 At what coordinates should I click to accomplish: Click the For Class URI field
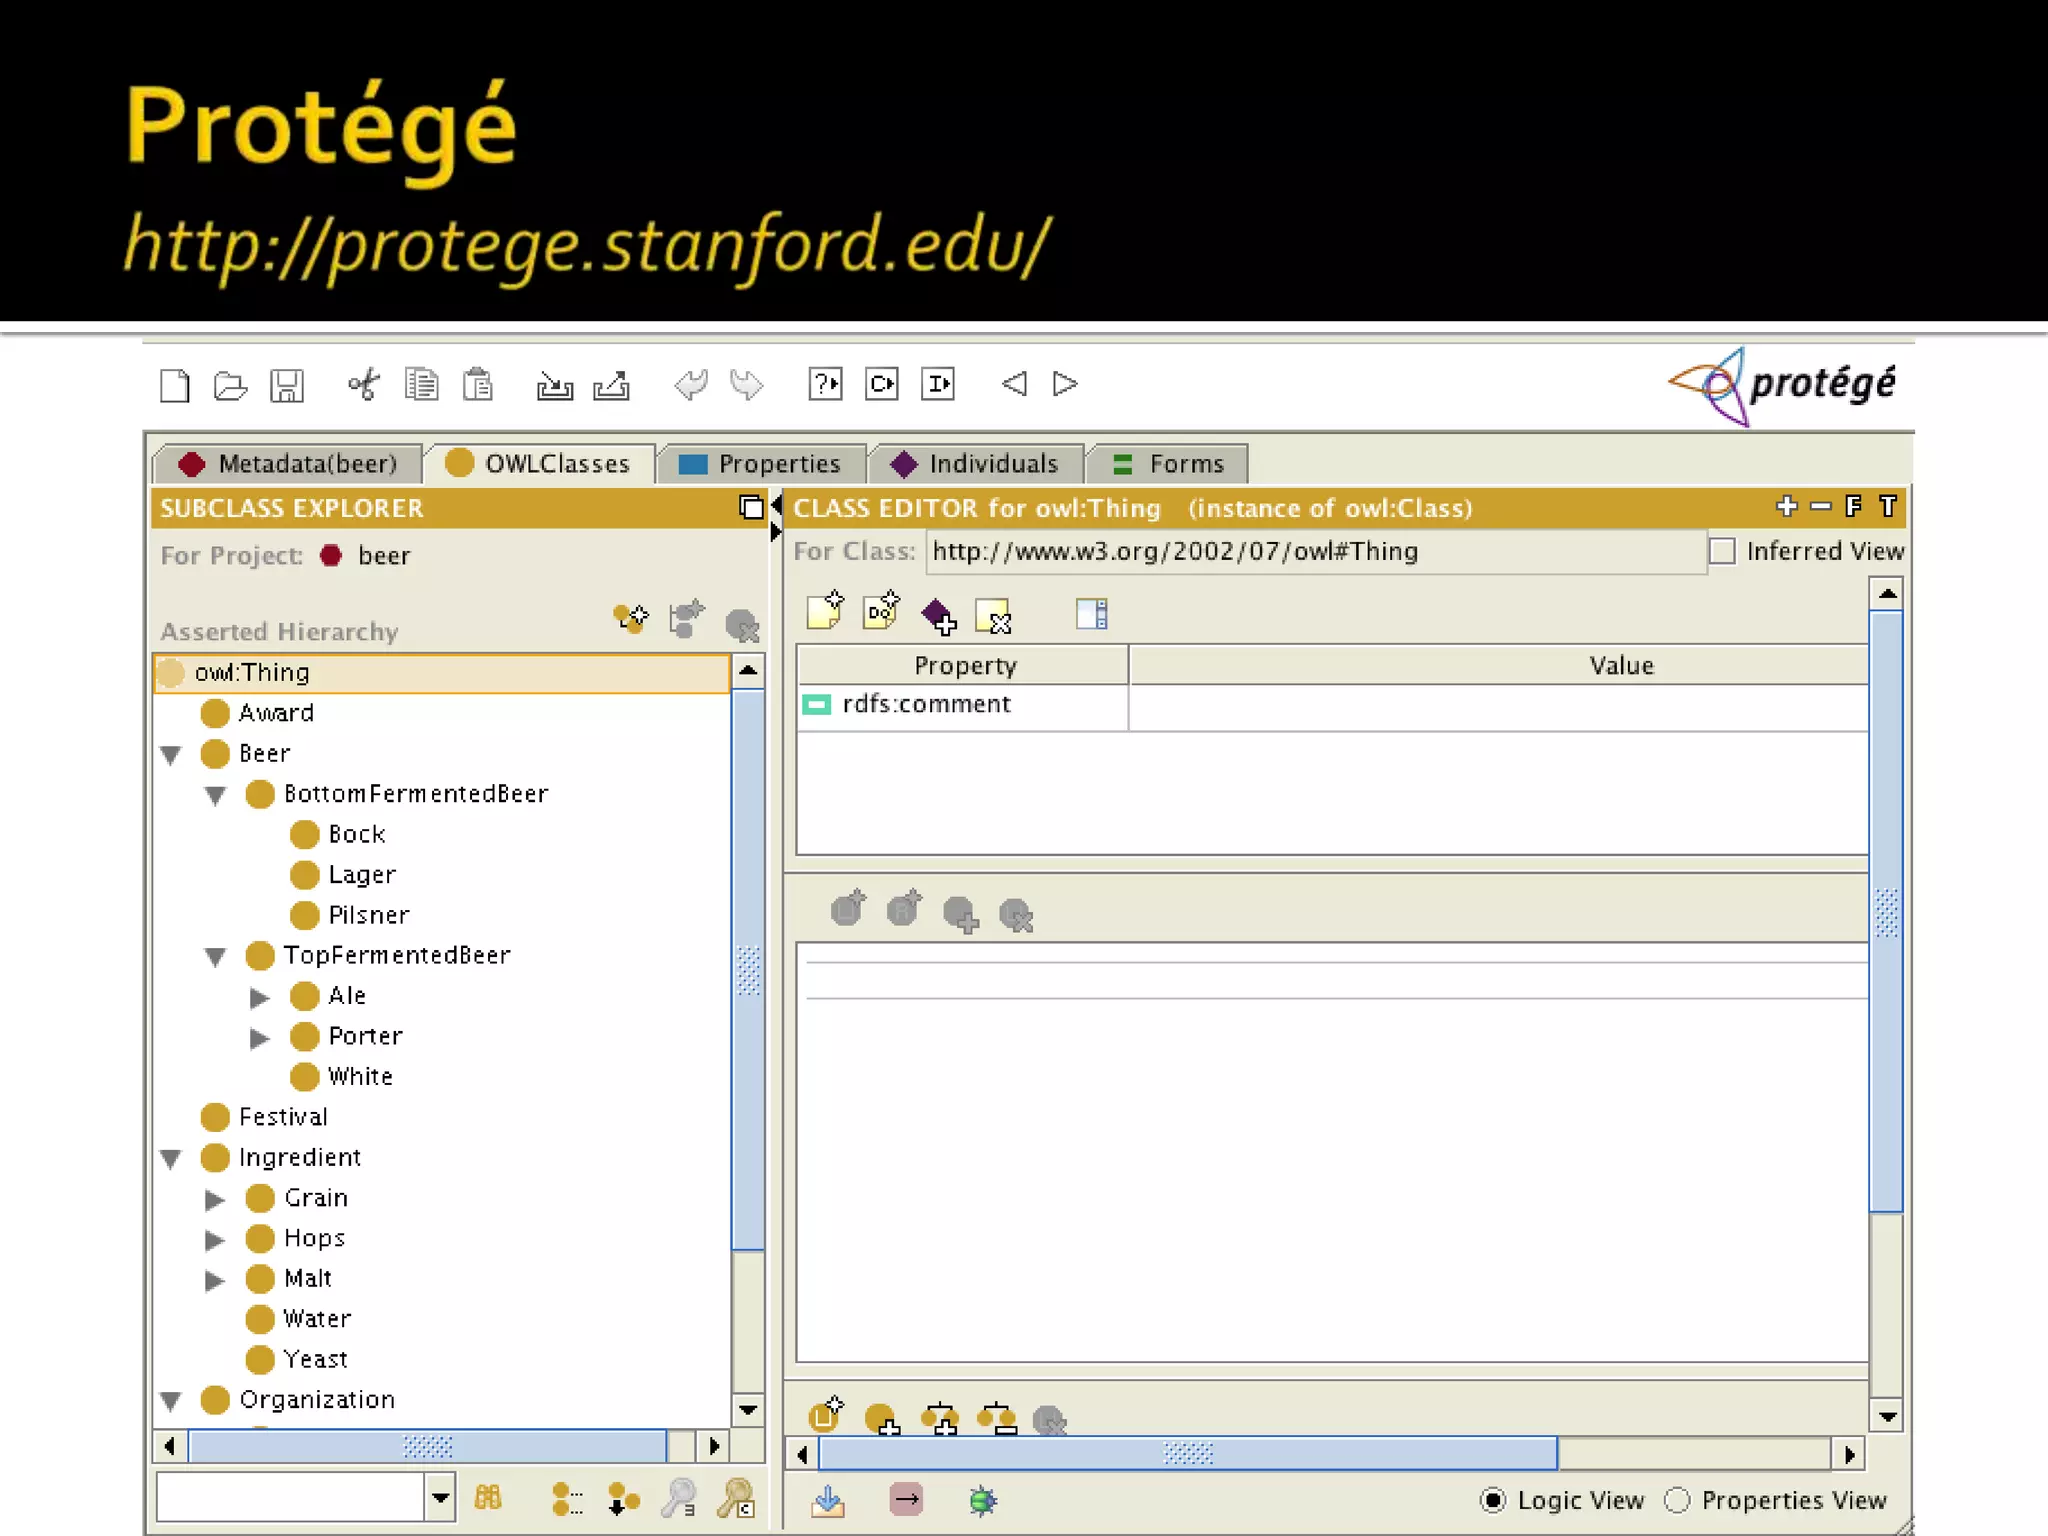tap(1316, 552)
